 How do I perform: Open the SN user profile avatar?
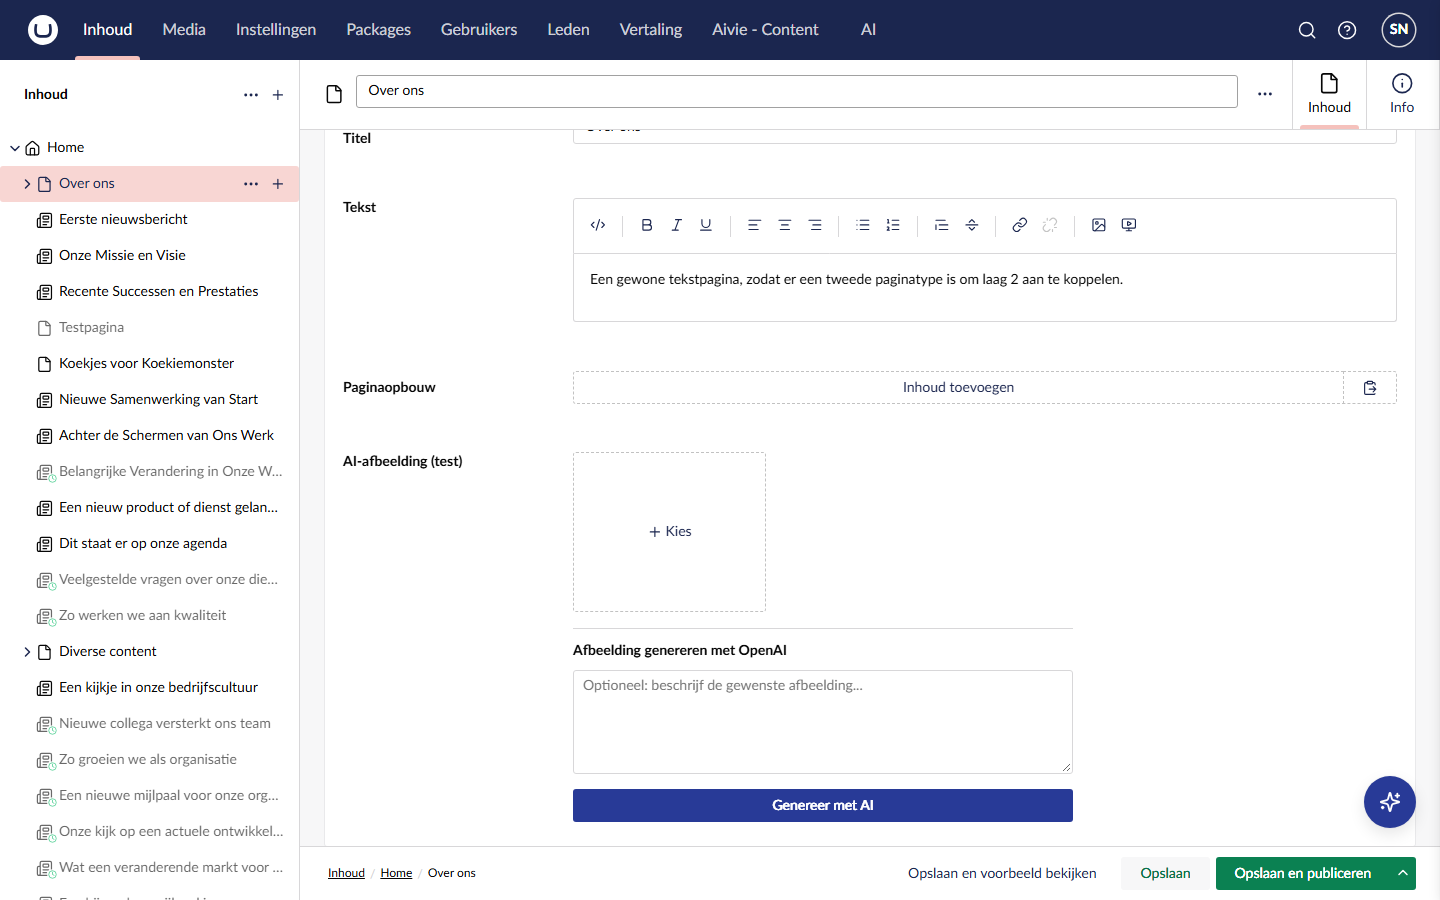(x=1399, y=30)
